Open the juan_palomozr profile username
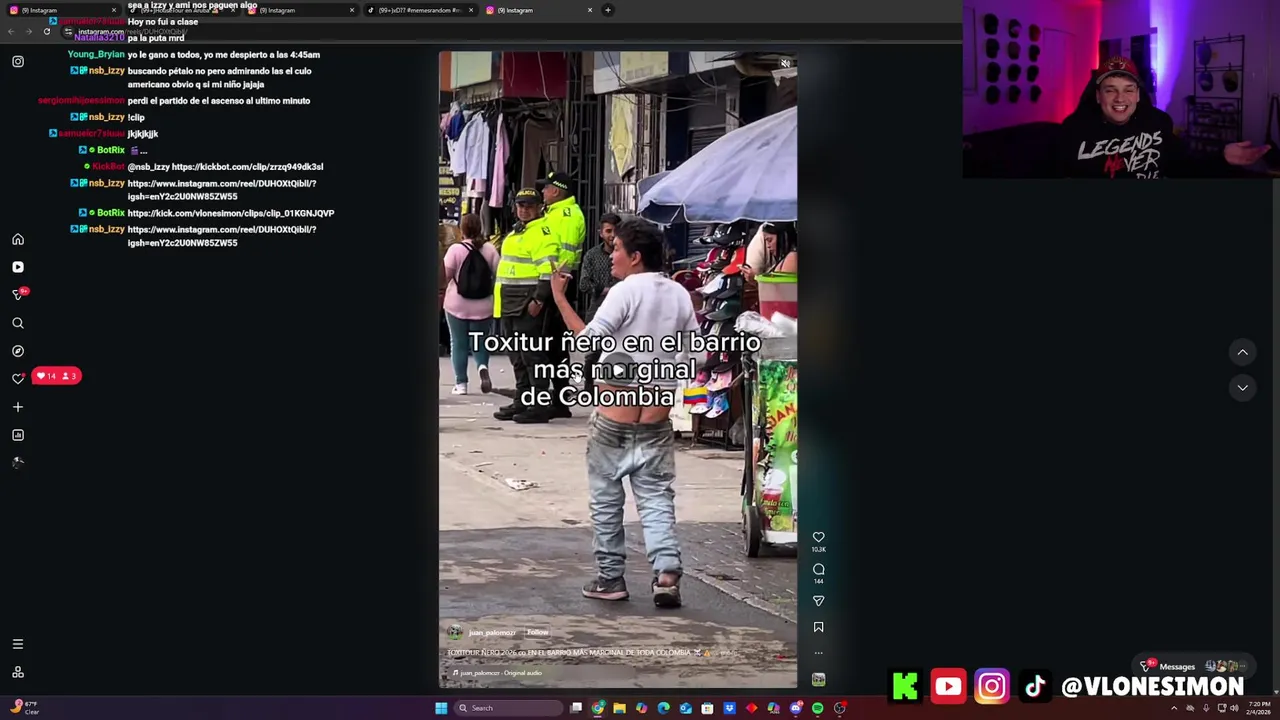 [x=491, y=632]
